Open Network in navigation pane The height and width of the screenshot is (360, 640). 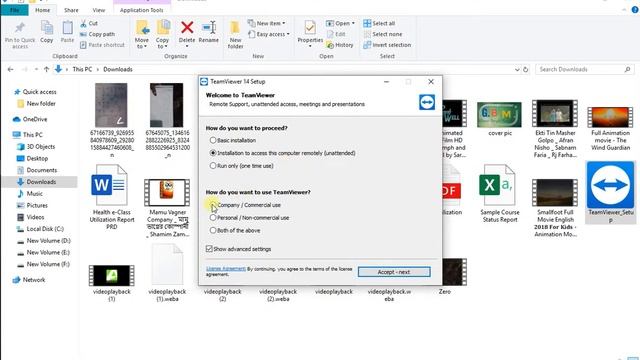point(34,280)
